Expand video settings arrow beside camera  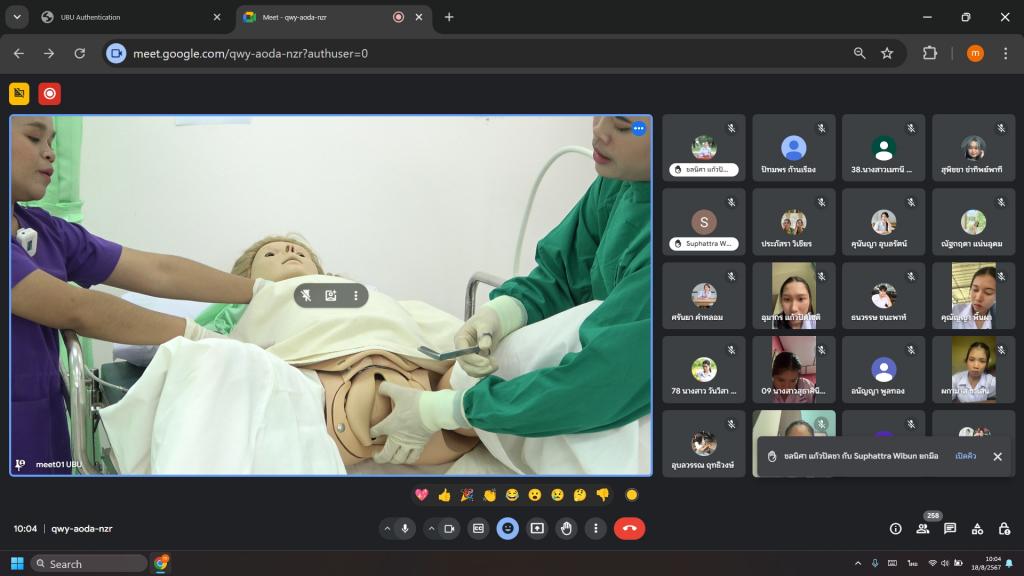click(431, 528)
